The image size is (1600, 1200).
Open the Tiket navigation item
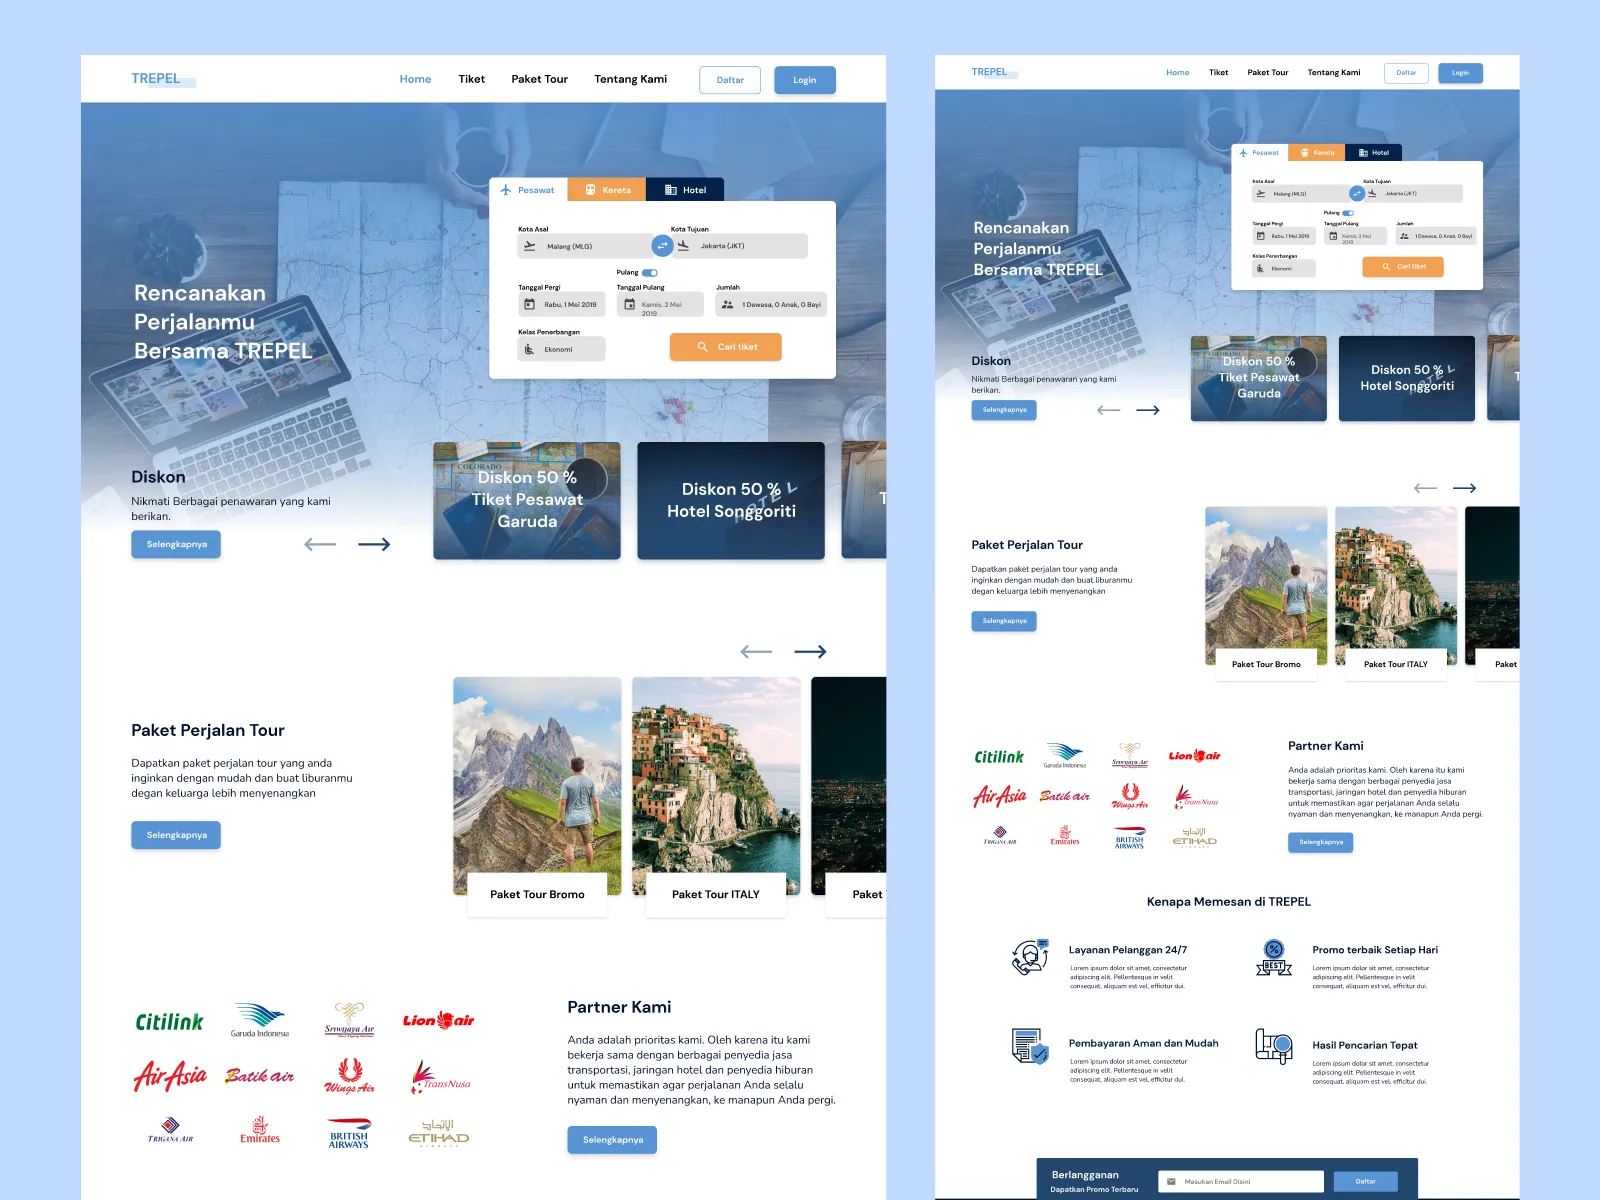(471, 79)
